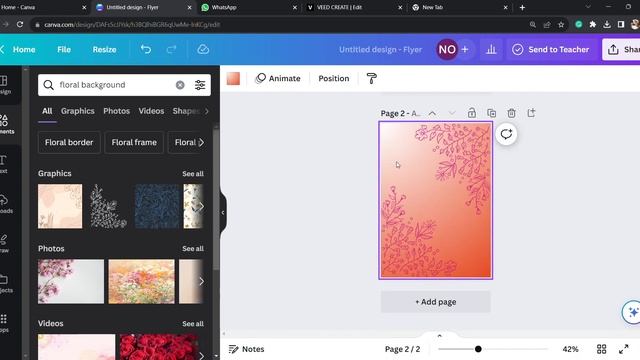Switch to the Videos tab

pos(151,111)
